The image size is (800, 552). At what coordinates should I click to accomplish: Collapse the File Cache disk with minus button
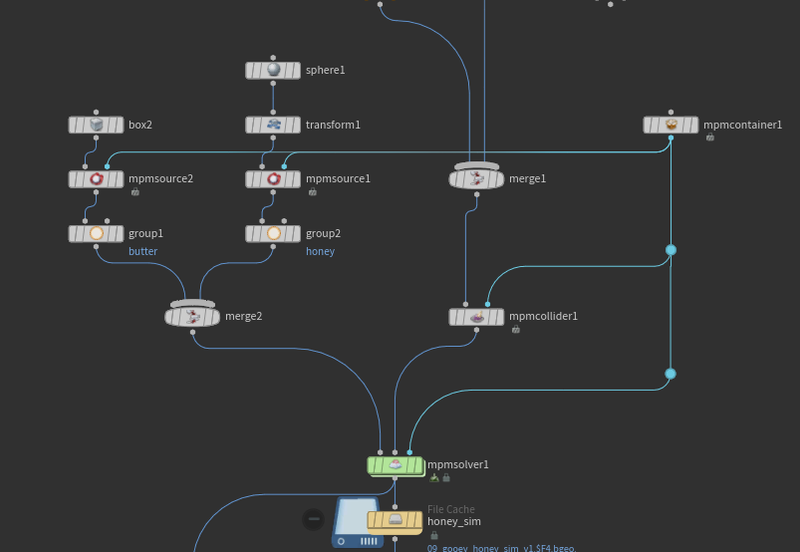click(313, 519)
